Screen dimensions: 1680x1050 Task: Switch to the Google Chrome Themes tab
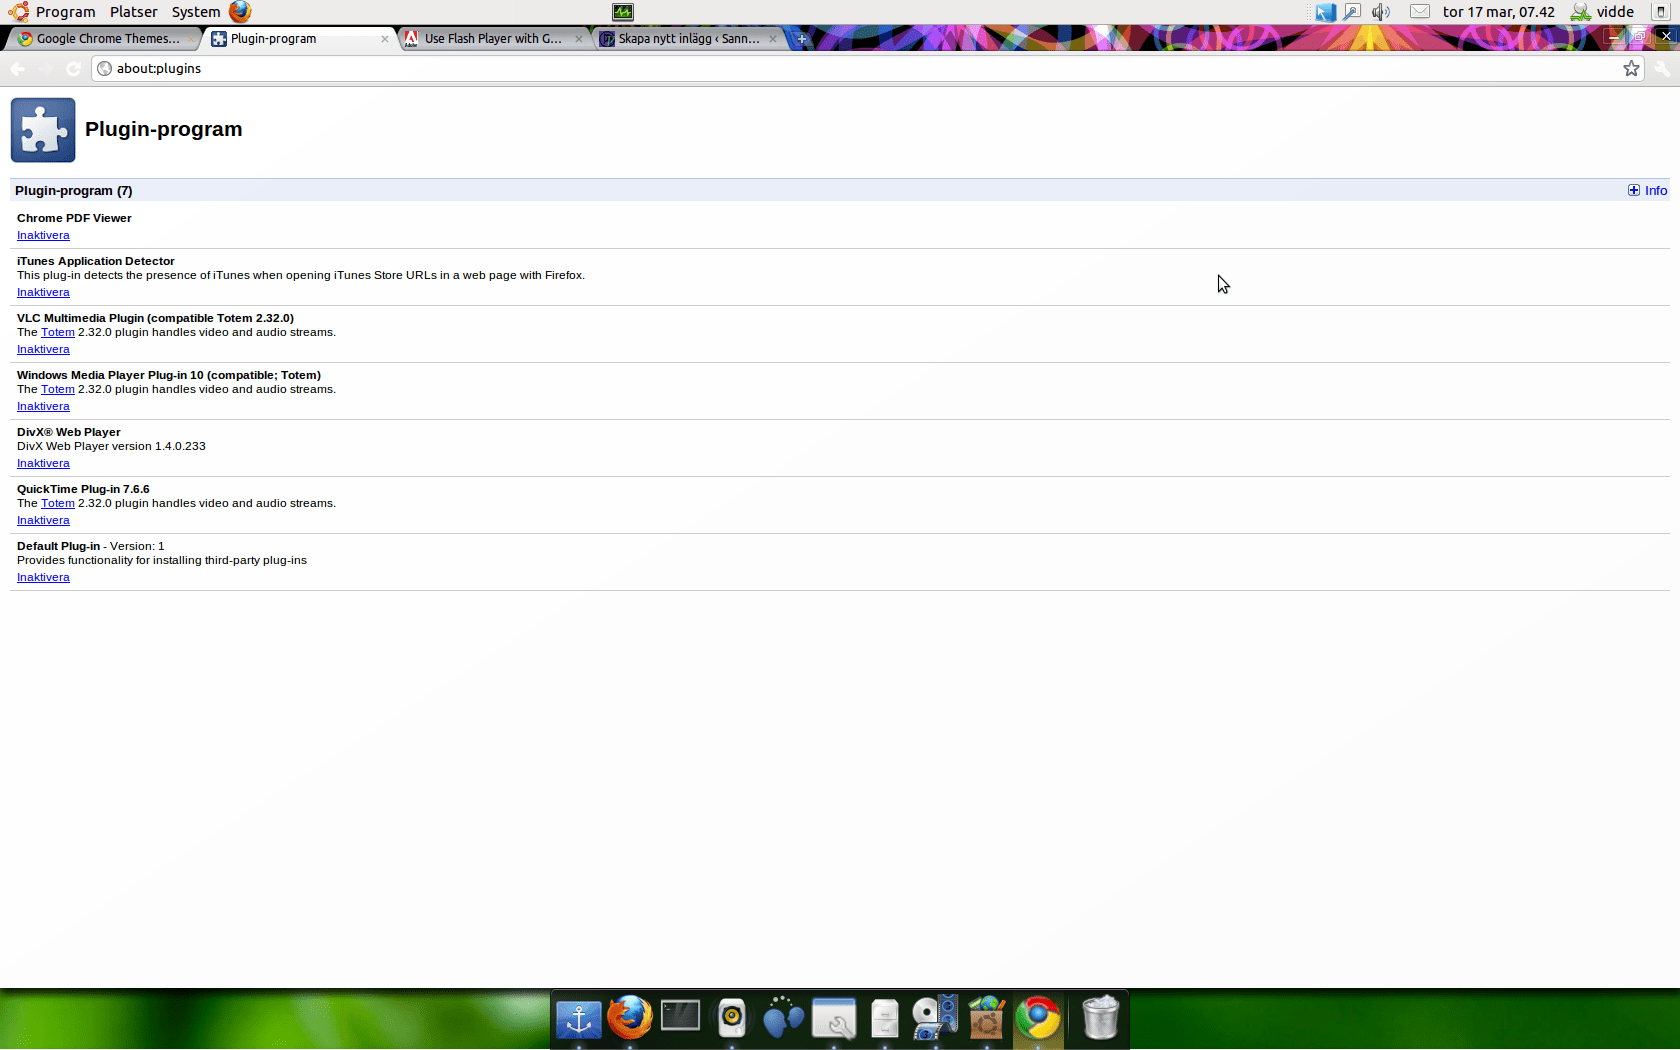coord(107,39)
